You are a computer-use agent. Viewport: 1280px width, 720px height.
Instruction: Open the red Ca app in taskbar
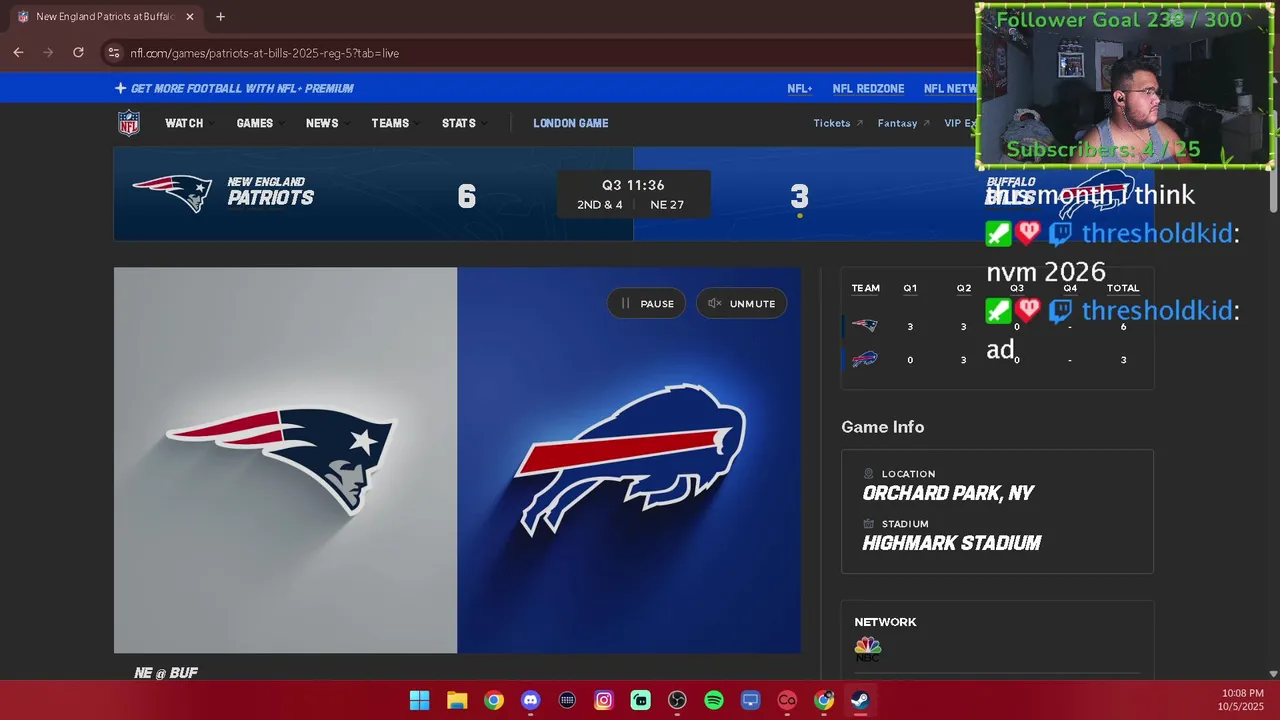point(787,700)
